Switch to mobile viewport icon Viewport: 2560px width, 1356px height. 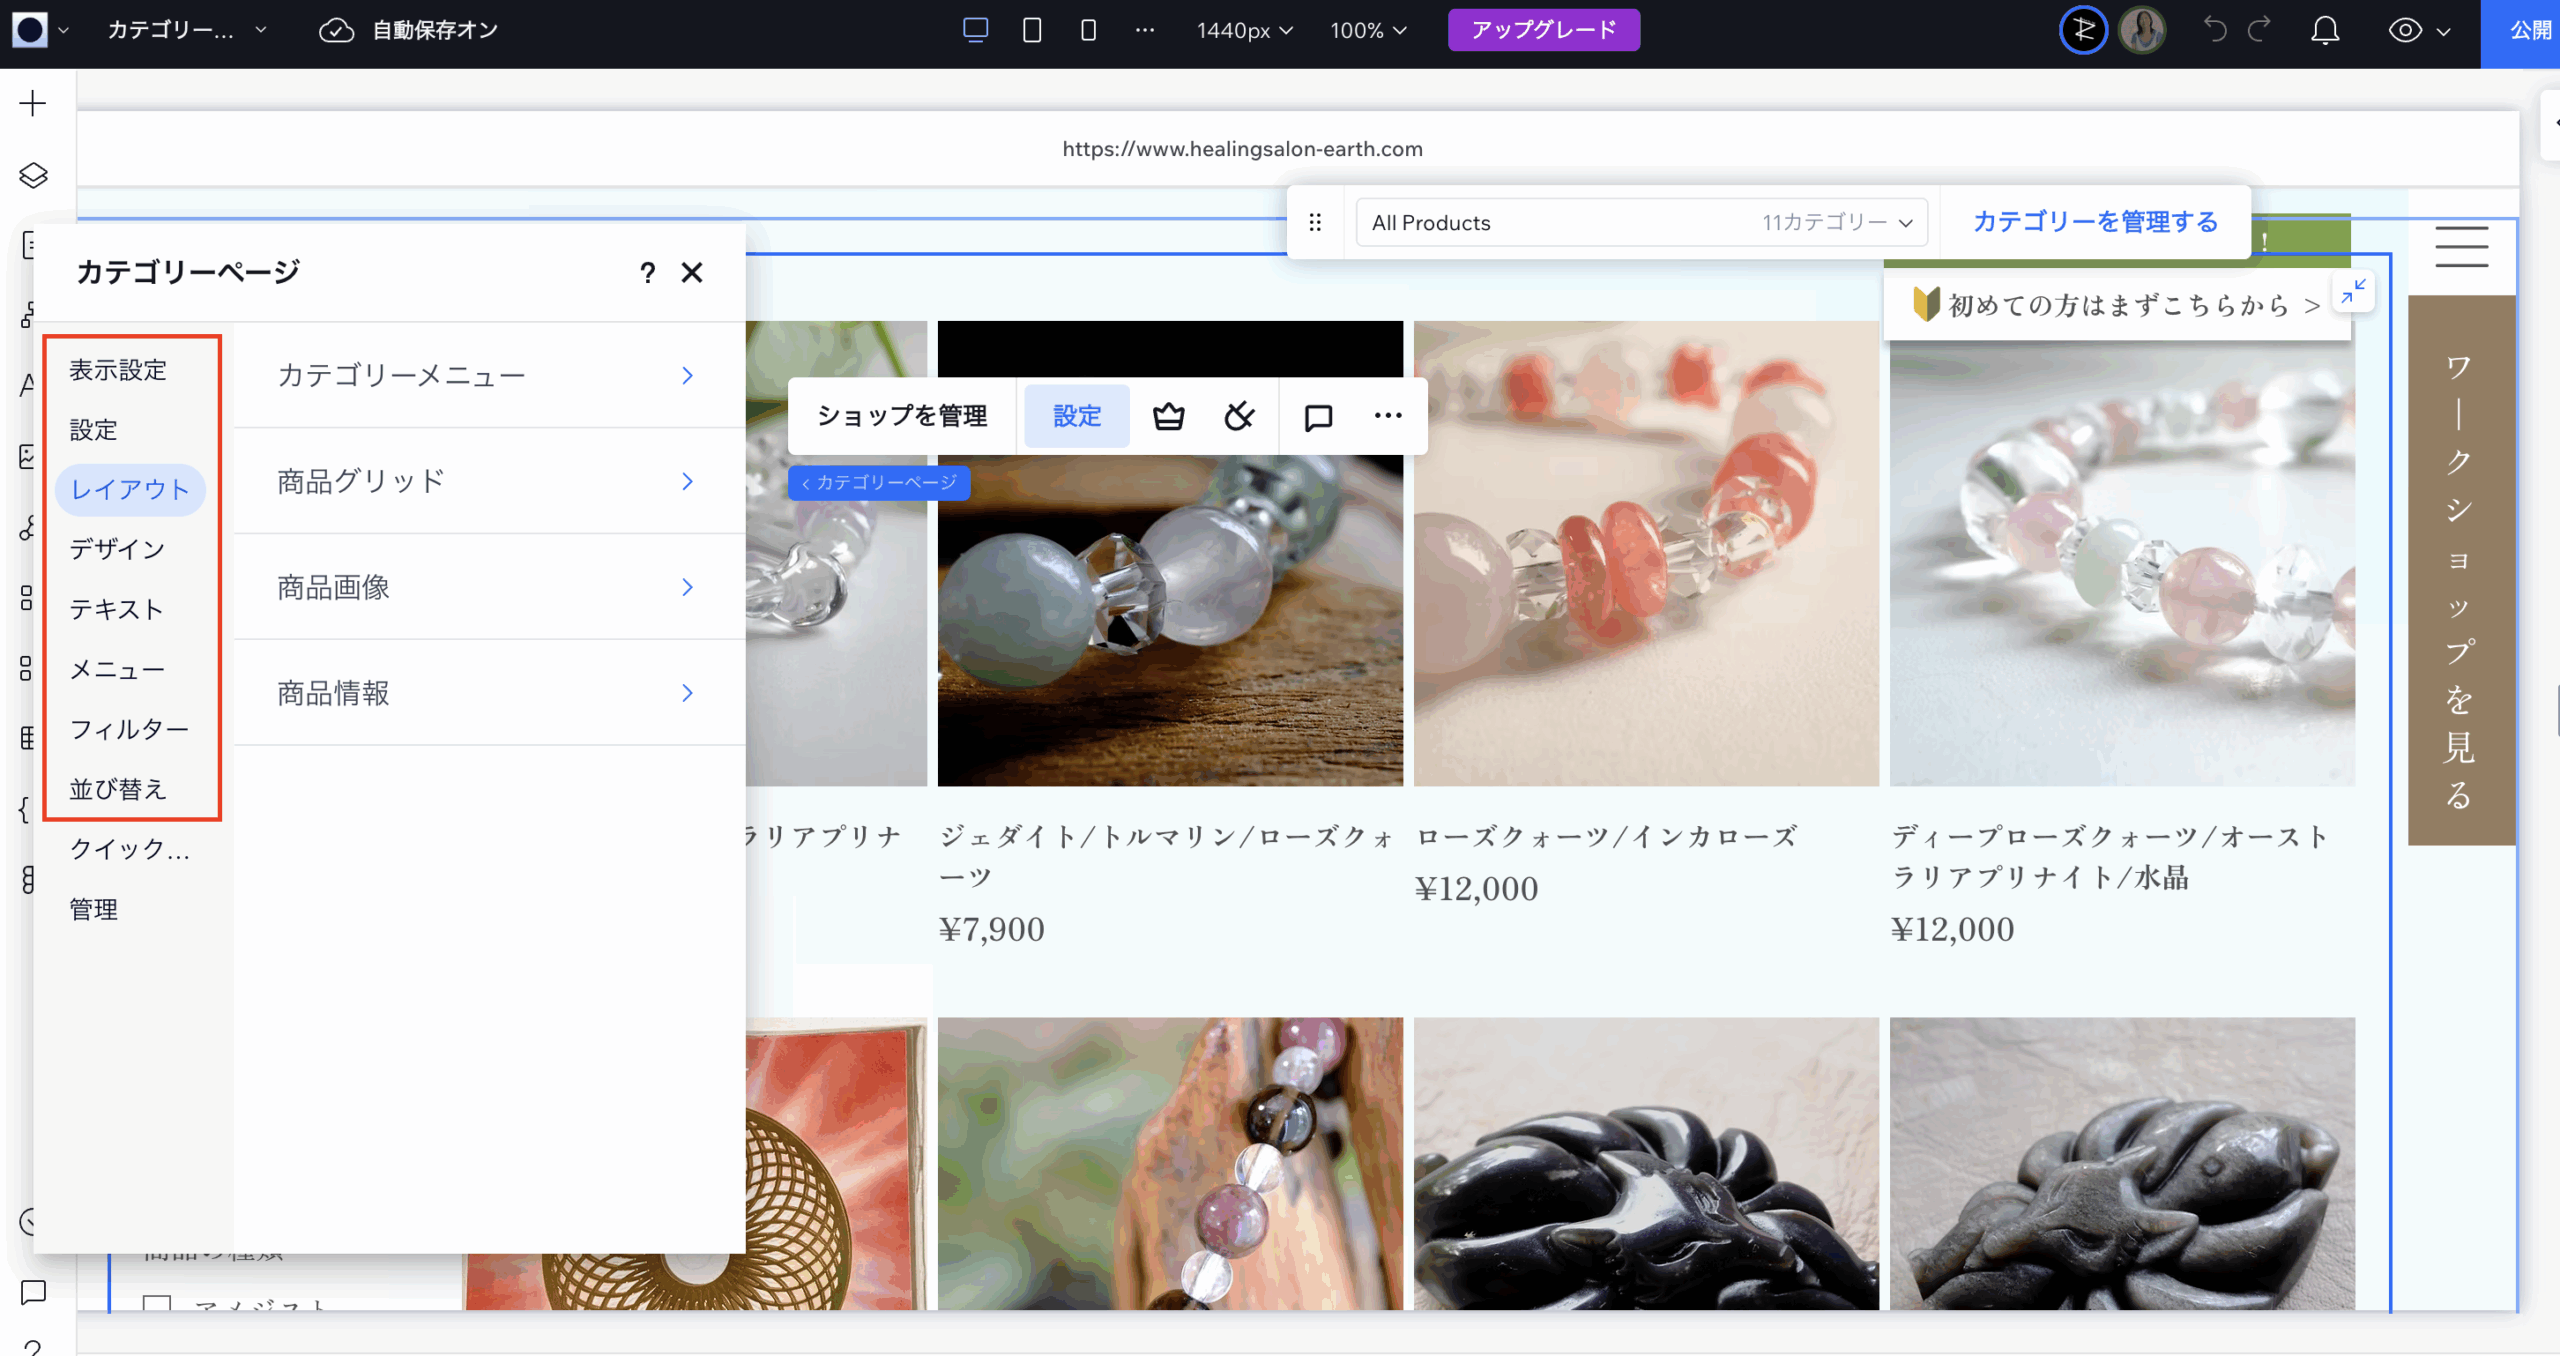coord(1088,30)
